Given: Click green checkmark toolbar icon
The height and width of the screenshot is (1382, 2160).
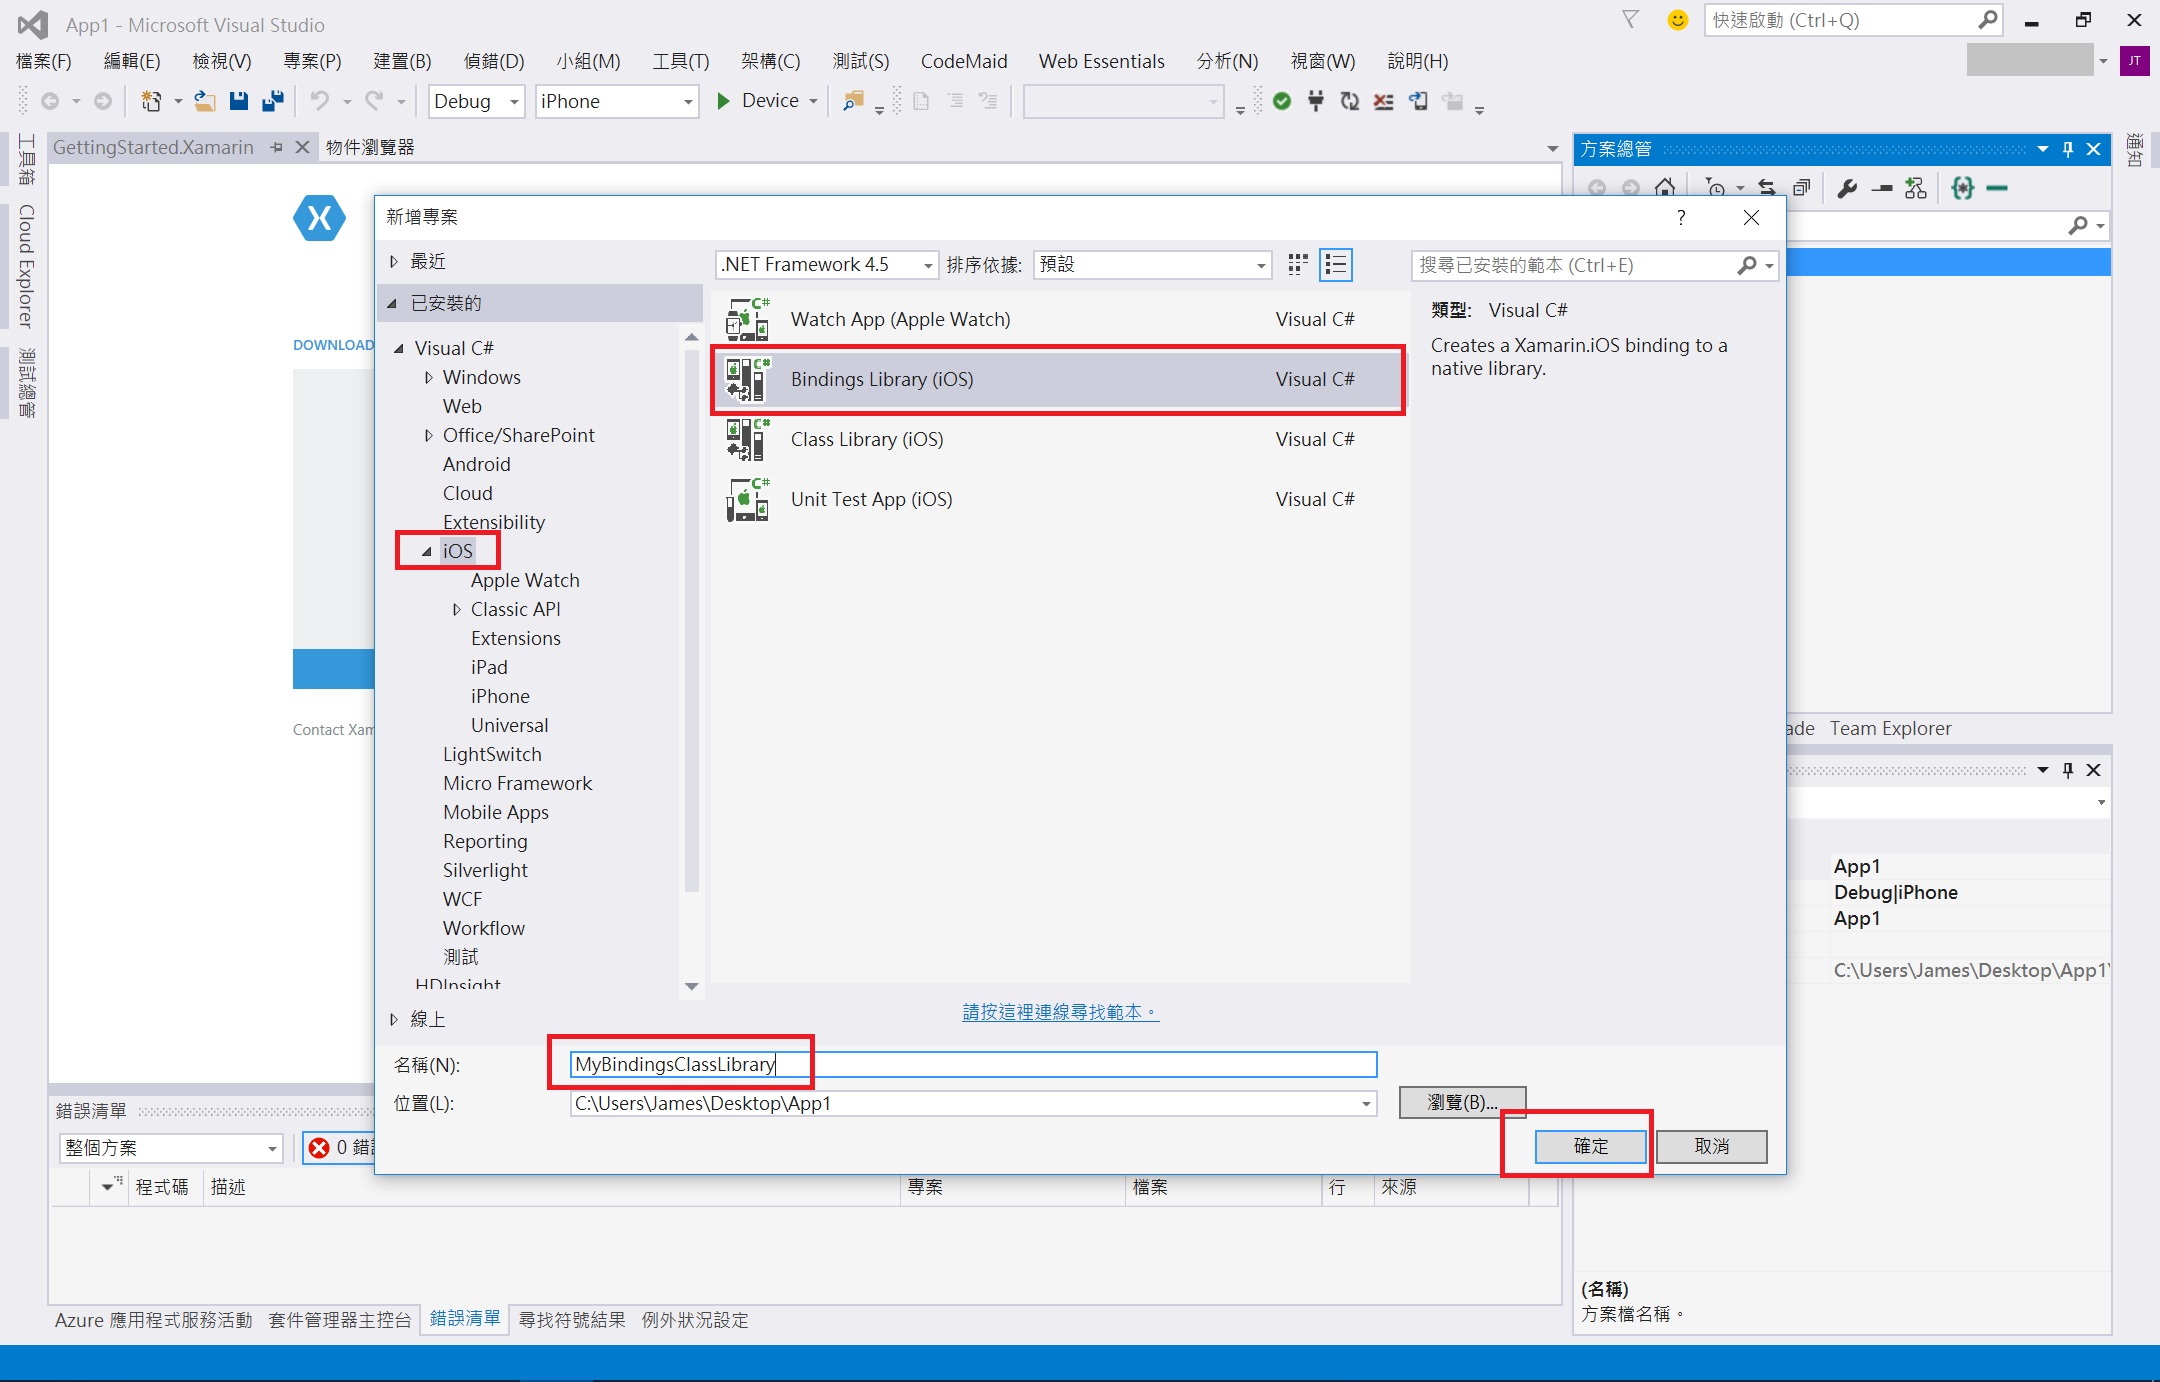Looking at the screenshot, I should click(x=1282, y=101).
